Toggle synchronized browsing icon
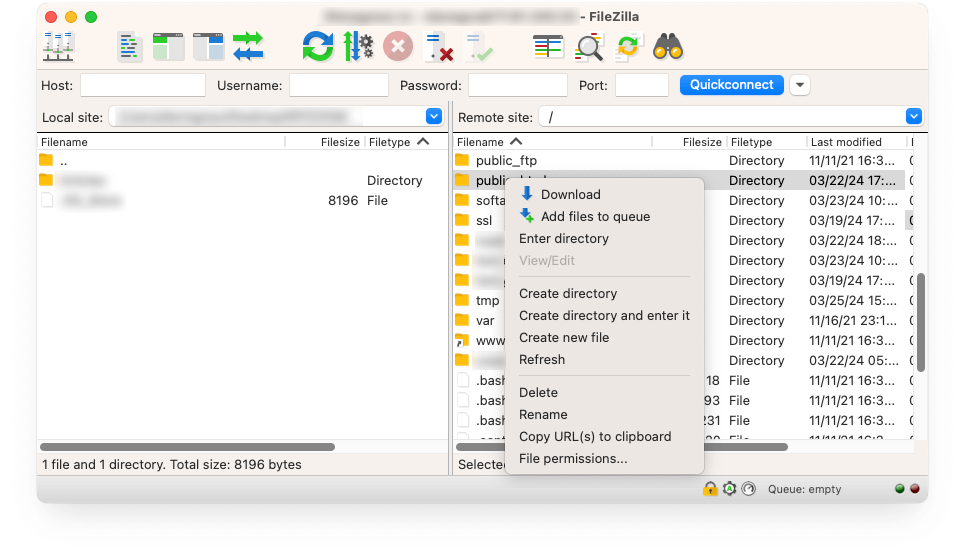 pyautogui.click(x=628, y=47)
